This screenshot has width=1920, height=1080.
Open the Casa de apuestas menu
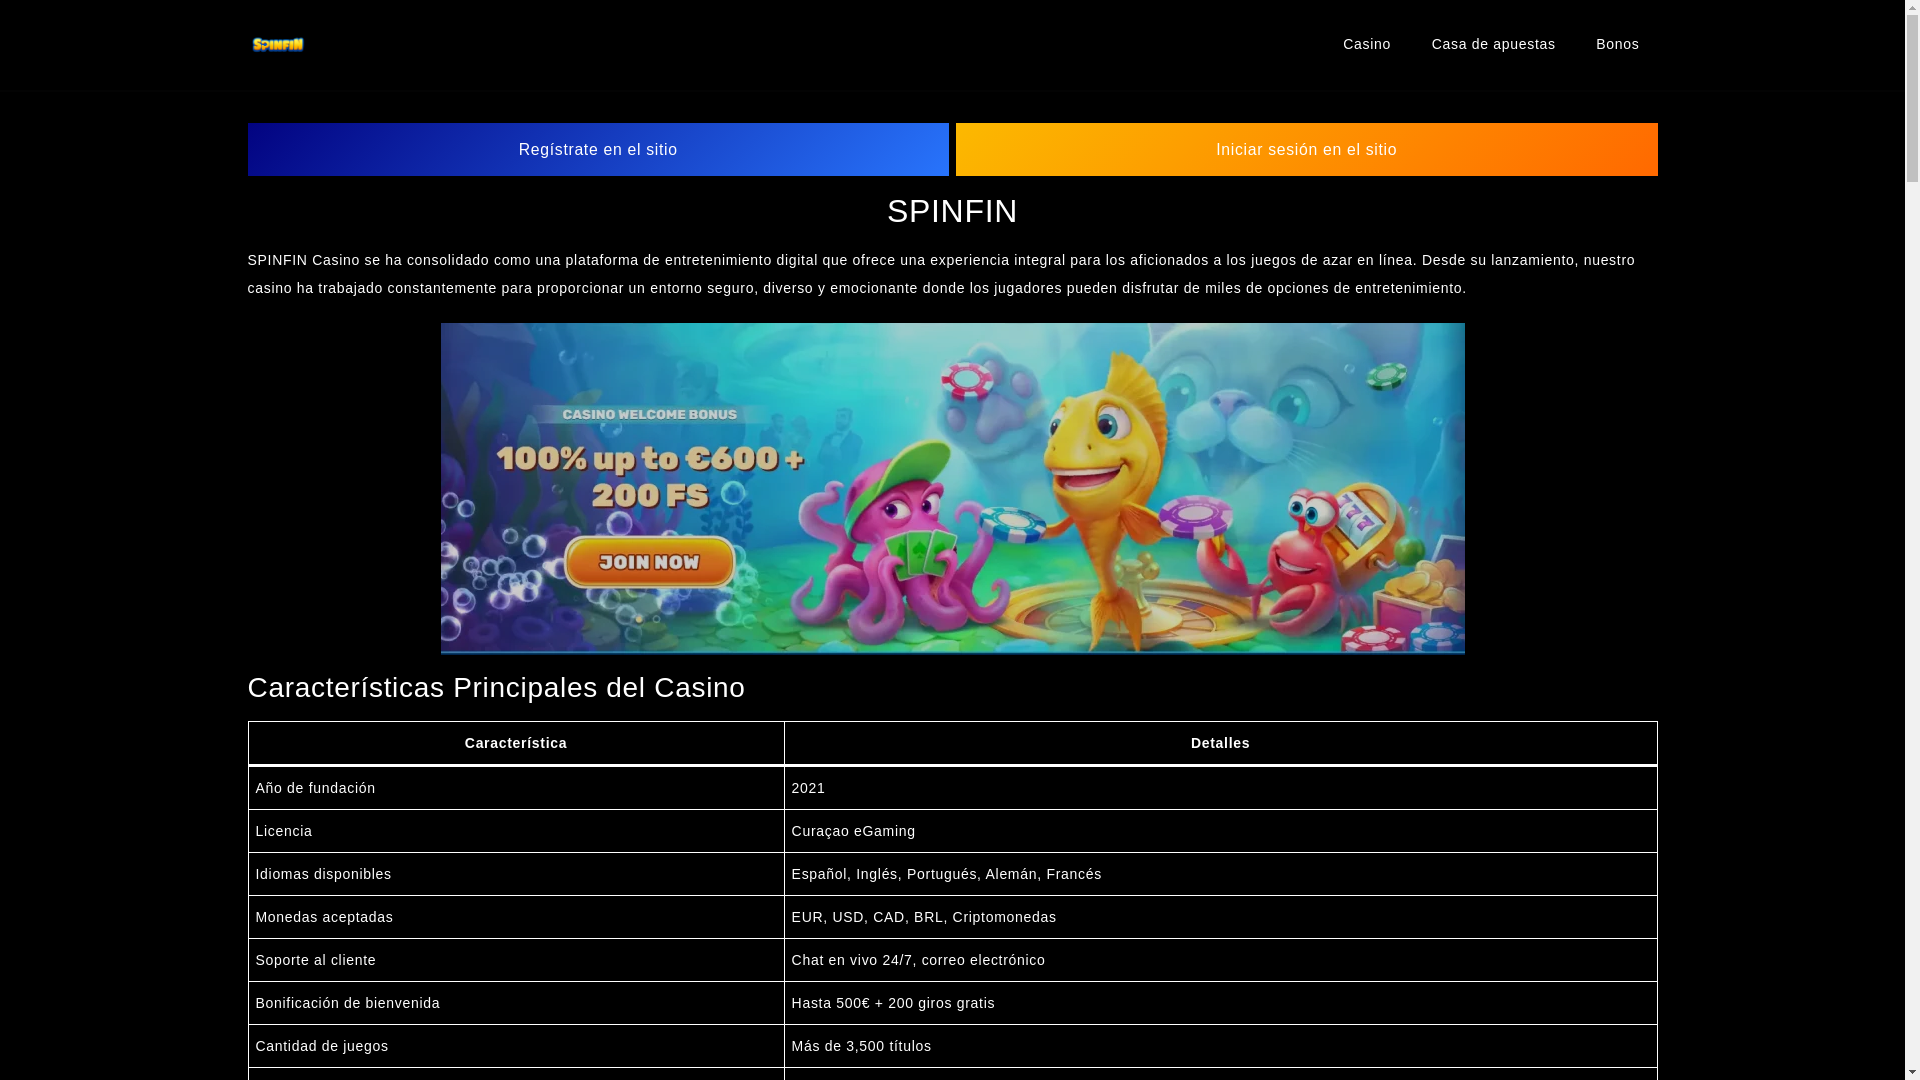click(1493, 44)
